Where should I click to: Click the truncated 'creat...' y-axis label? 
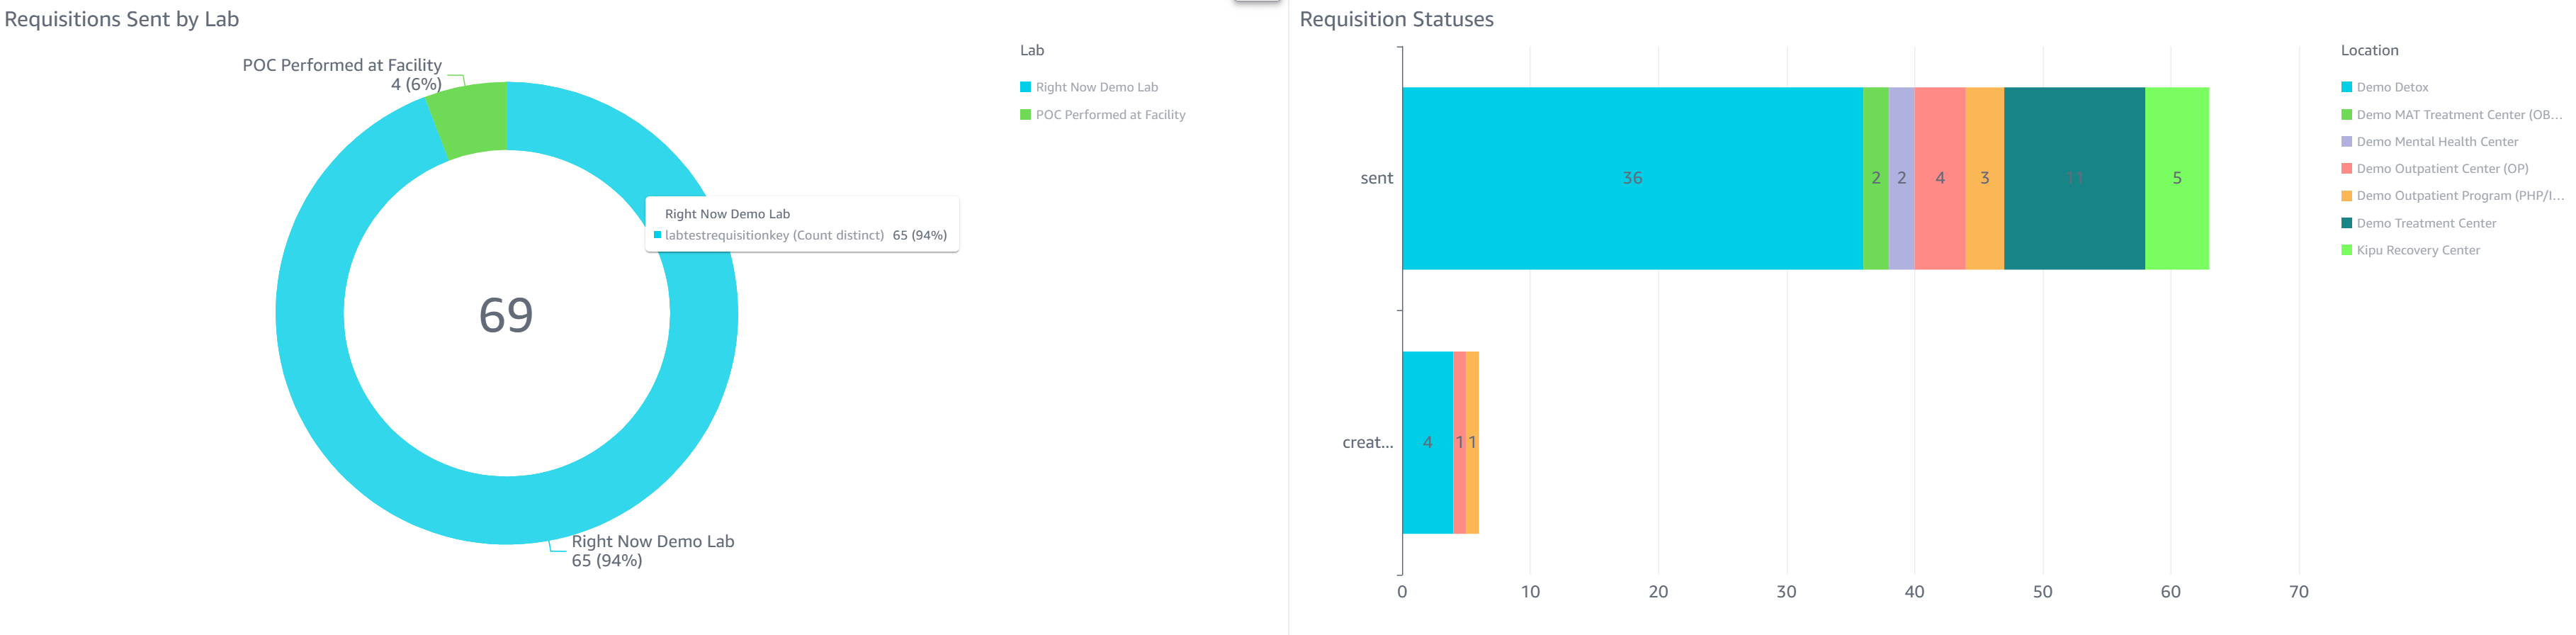point(1367,442)
